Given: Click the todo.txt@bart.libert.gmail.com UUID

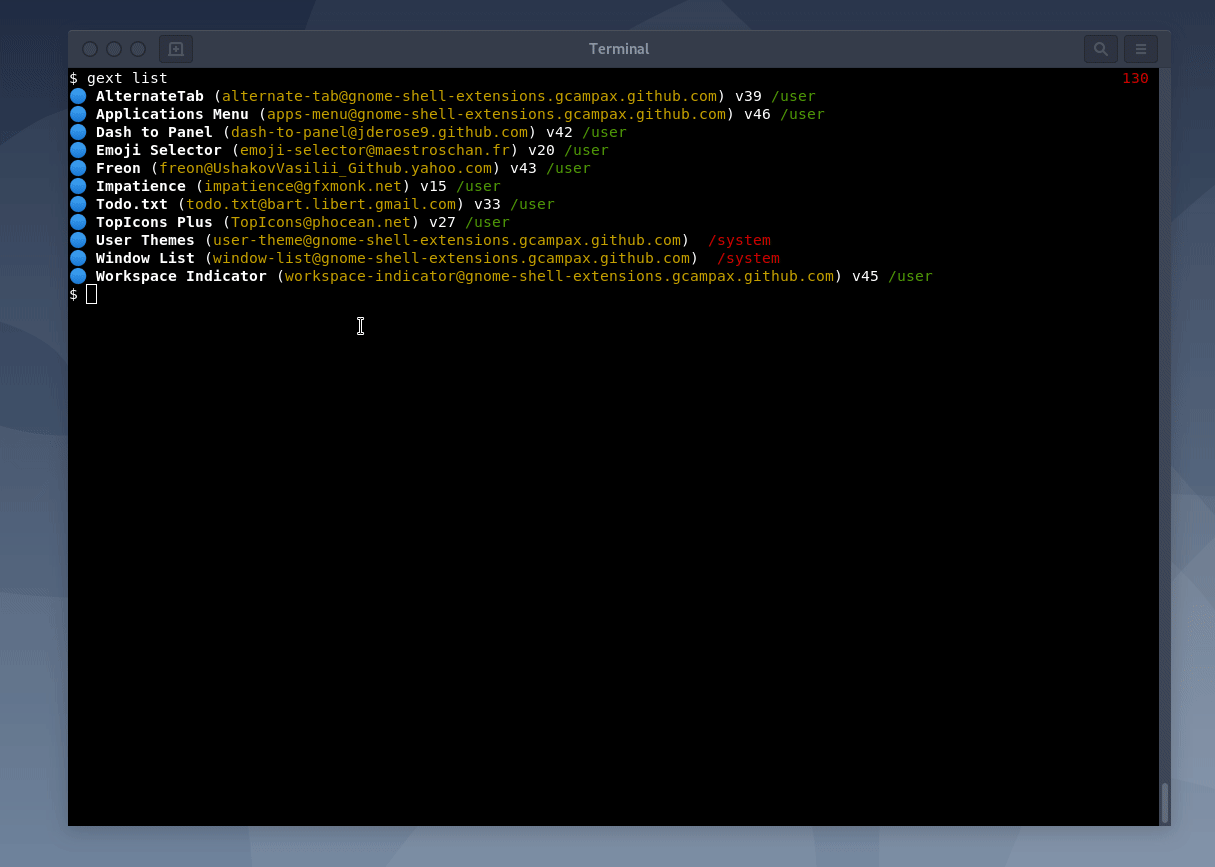Looking at the screenshot, I should pyautogui.click(x=321, y=205).
